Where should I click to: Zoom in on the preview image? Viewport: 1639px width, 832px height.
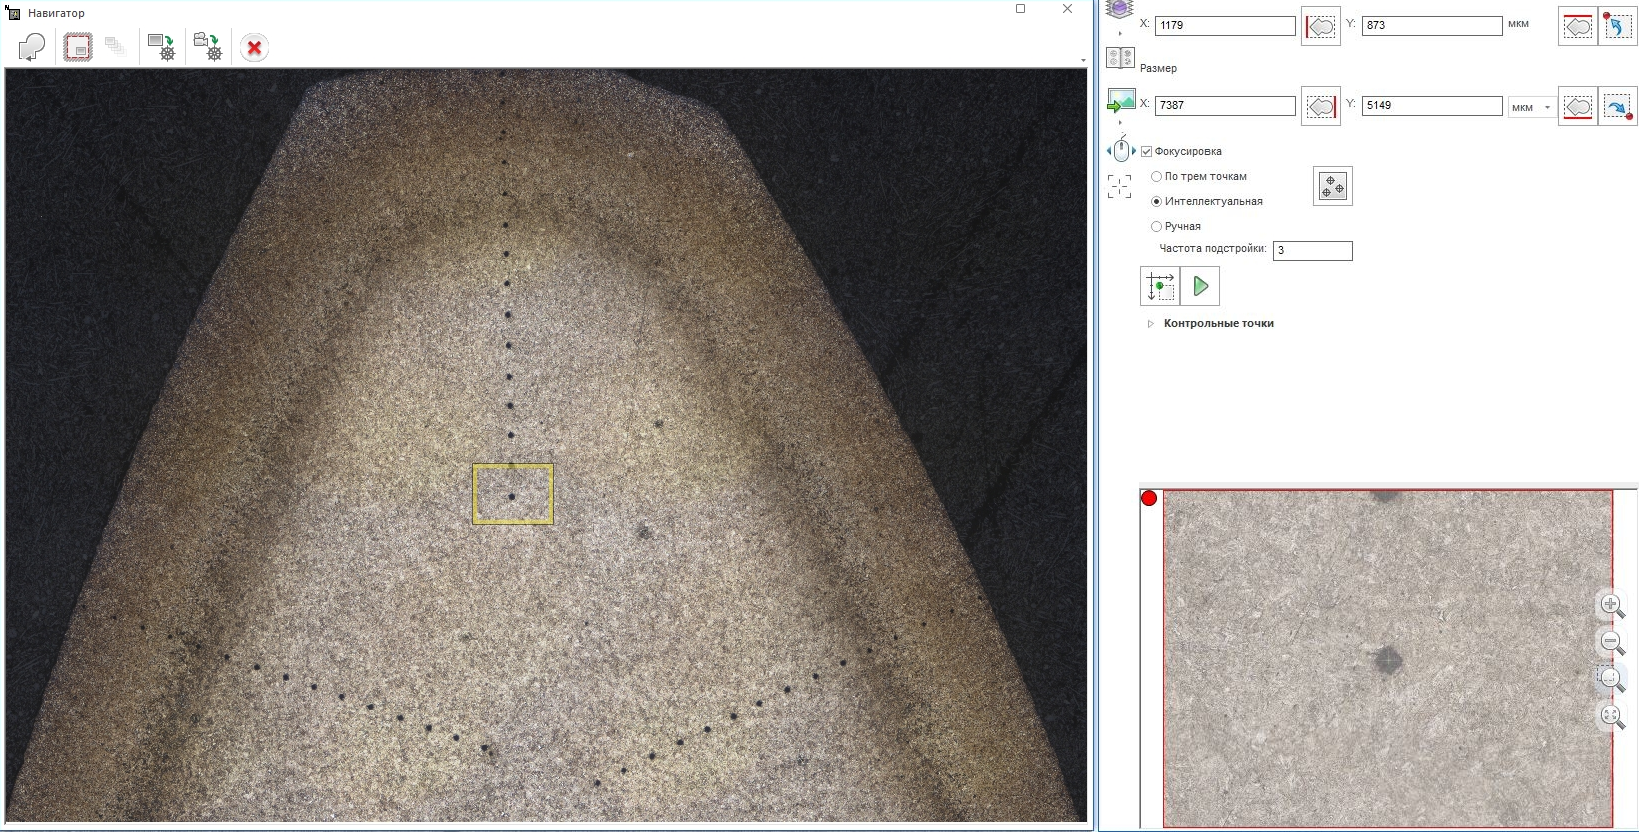coord(1611,605)
